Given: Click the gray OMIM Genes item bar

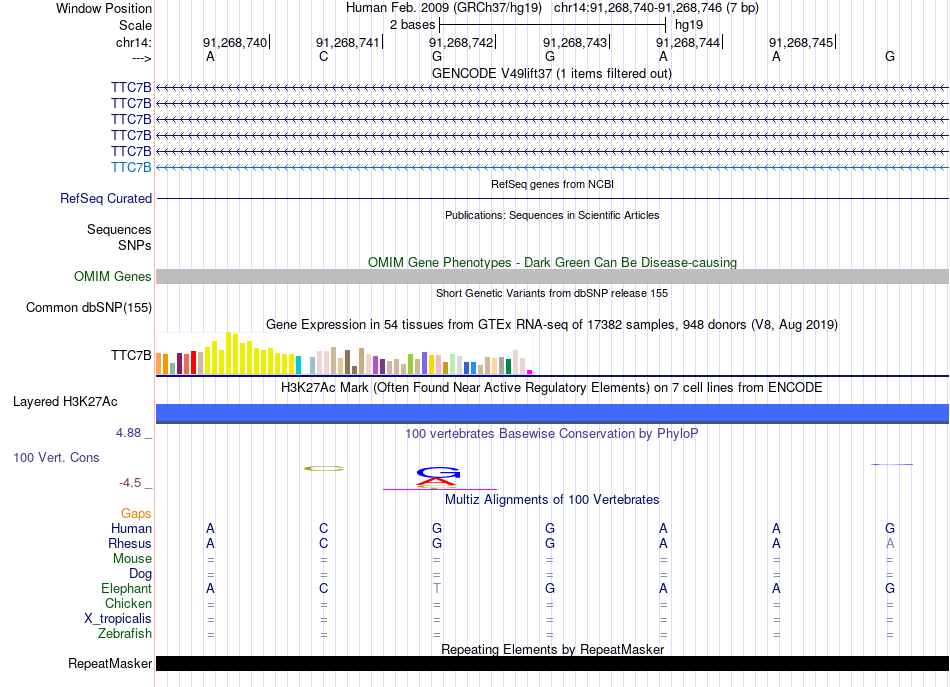Looking at the screenshot, I should [552, 276].
